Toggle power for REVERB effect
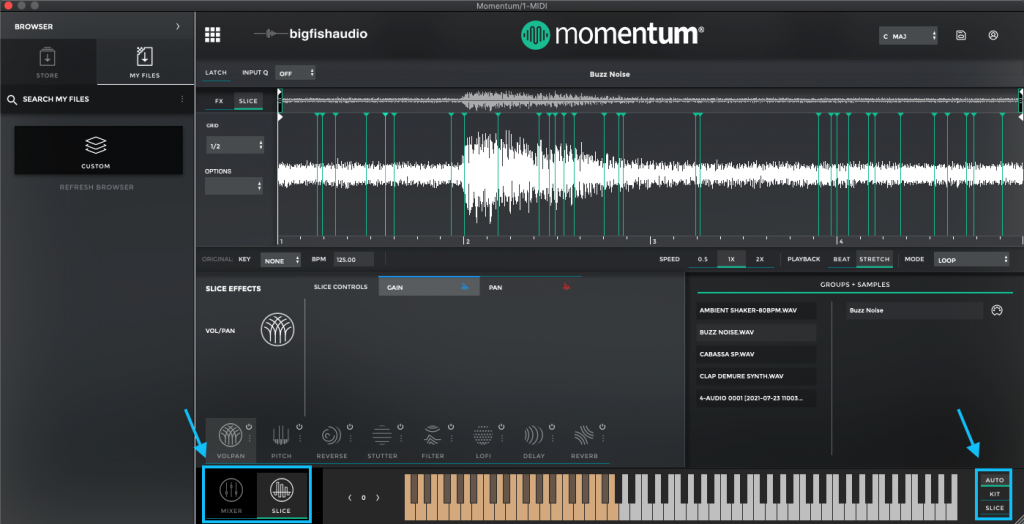Image resolution: width=1024 pixels, height=524 pixels. pyautogui.click(x=601, y=426)
